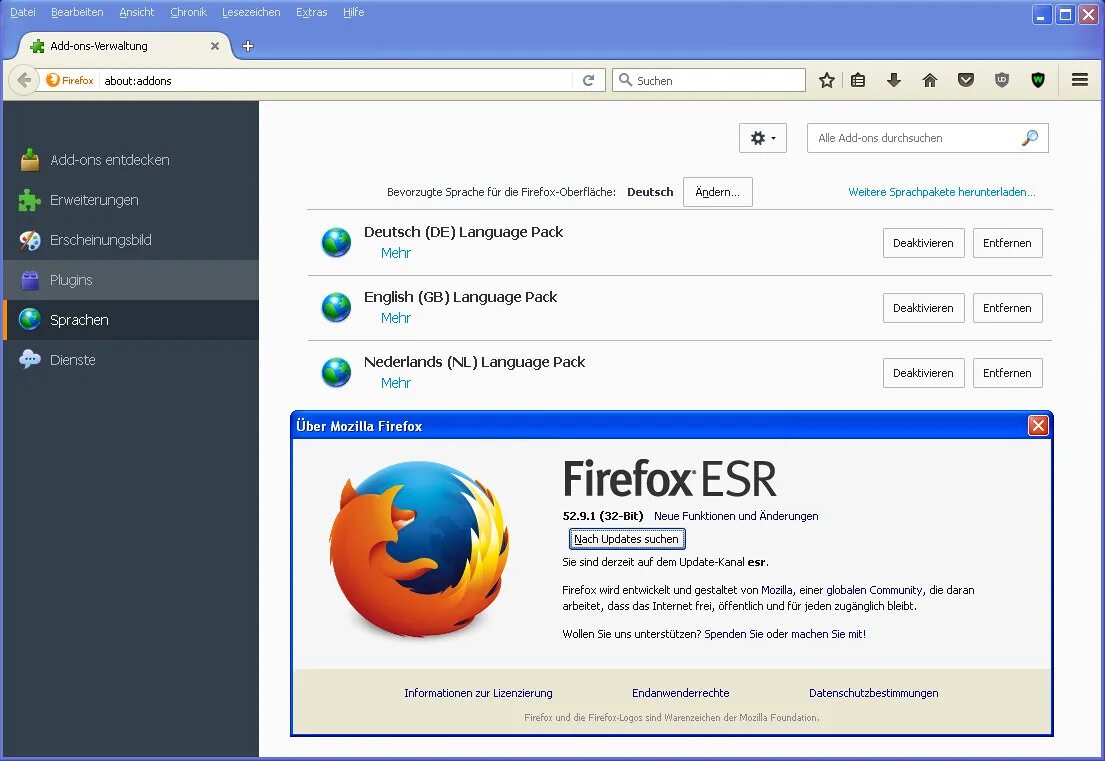This screenshot has width=1105, height=761.
Task: Click the Ändern... language button
Action: pyautogui.click(x=717, y=192)
